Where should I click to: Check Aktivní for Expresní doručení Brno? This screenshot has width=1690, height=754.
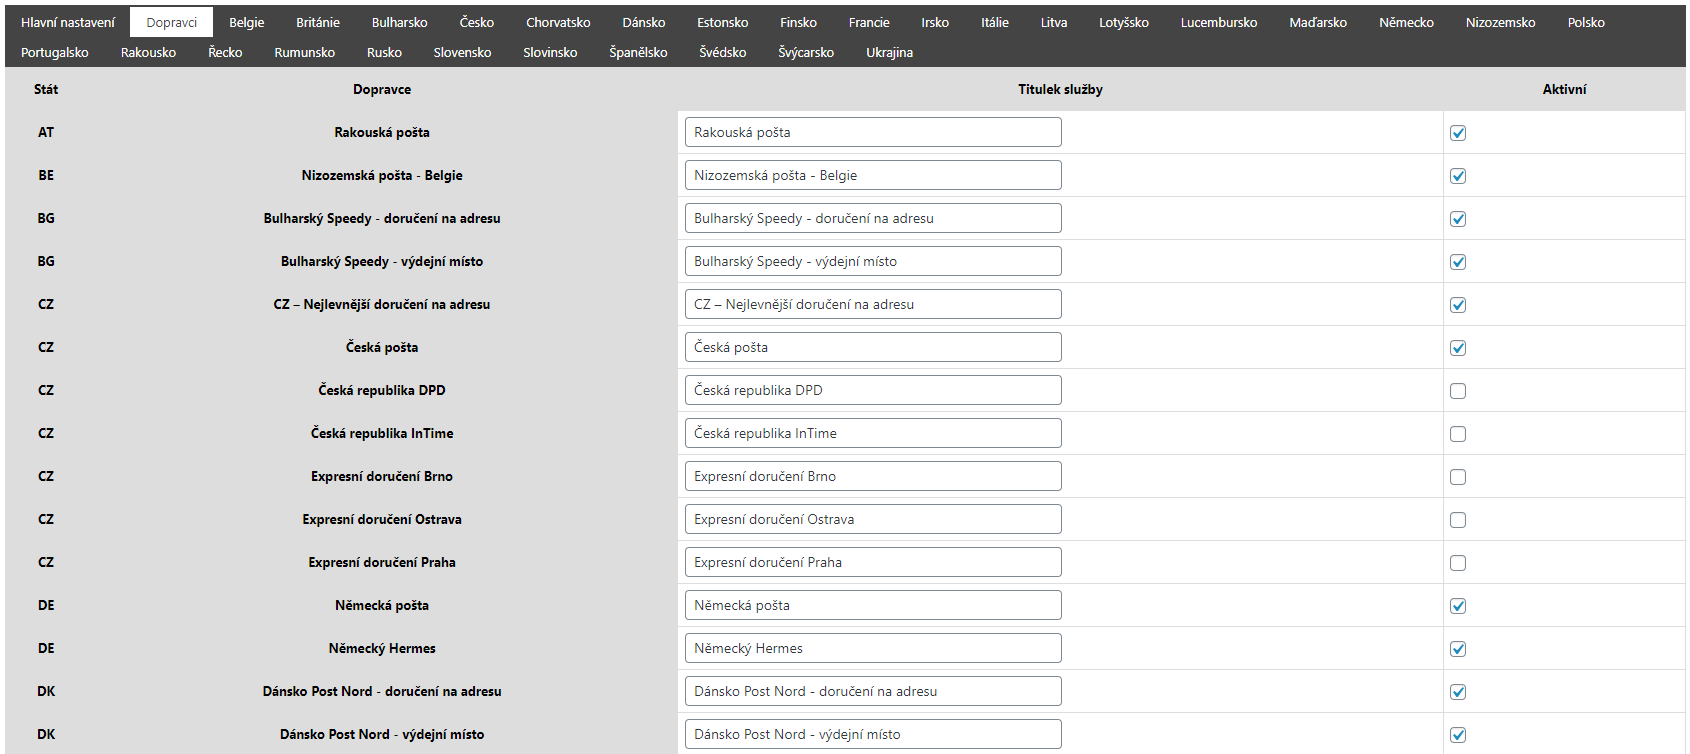point(1458,477)
